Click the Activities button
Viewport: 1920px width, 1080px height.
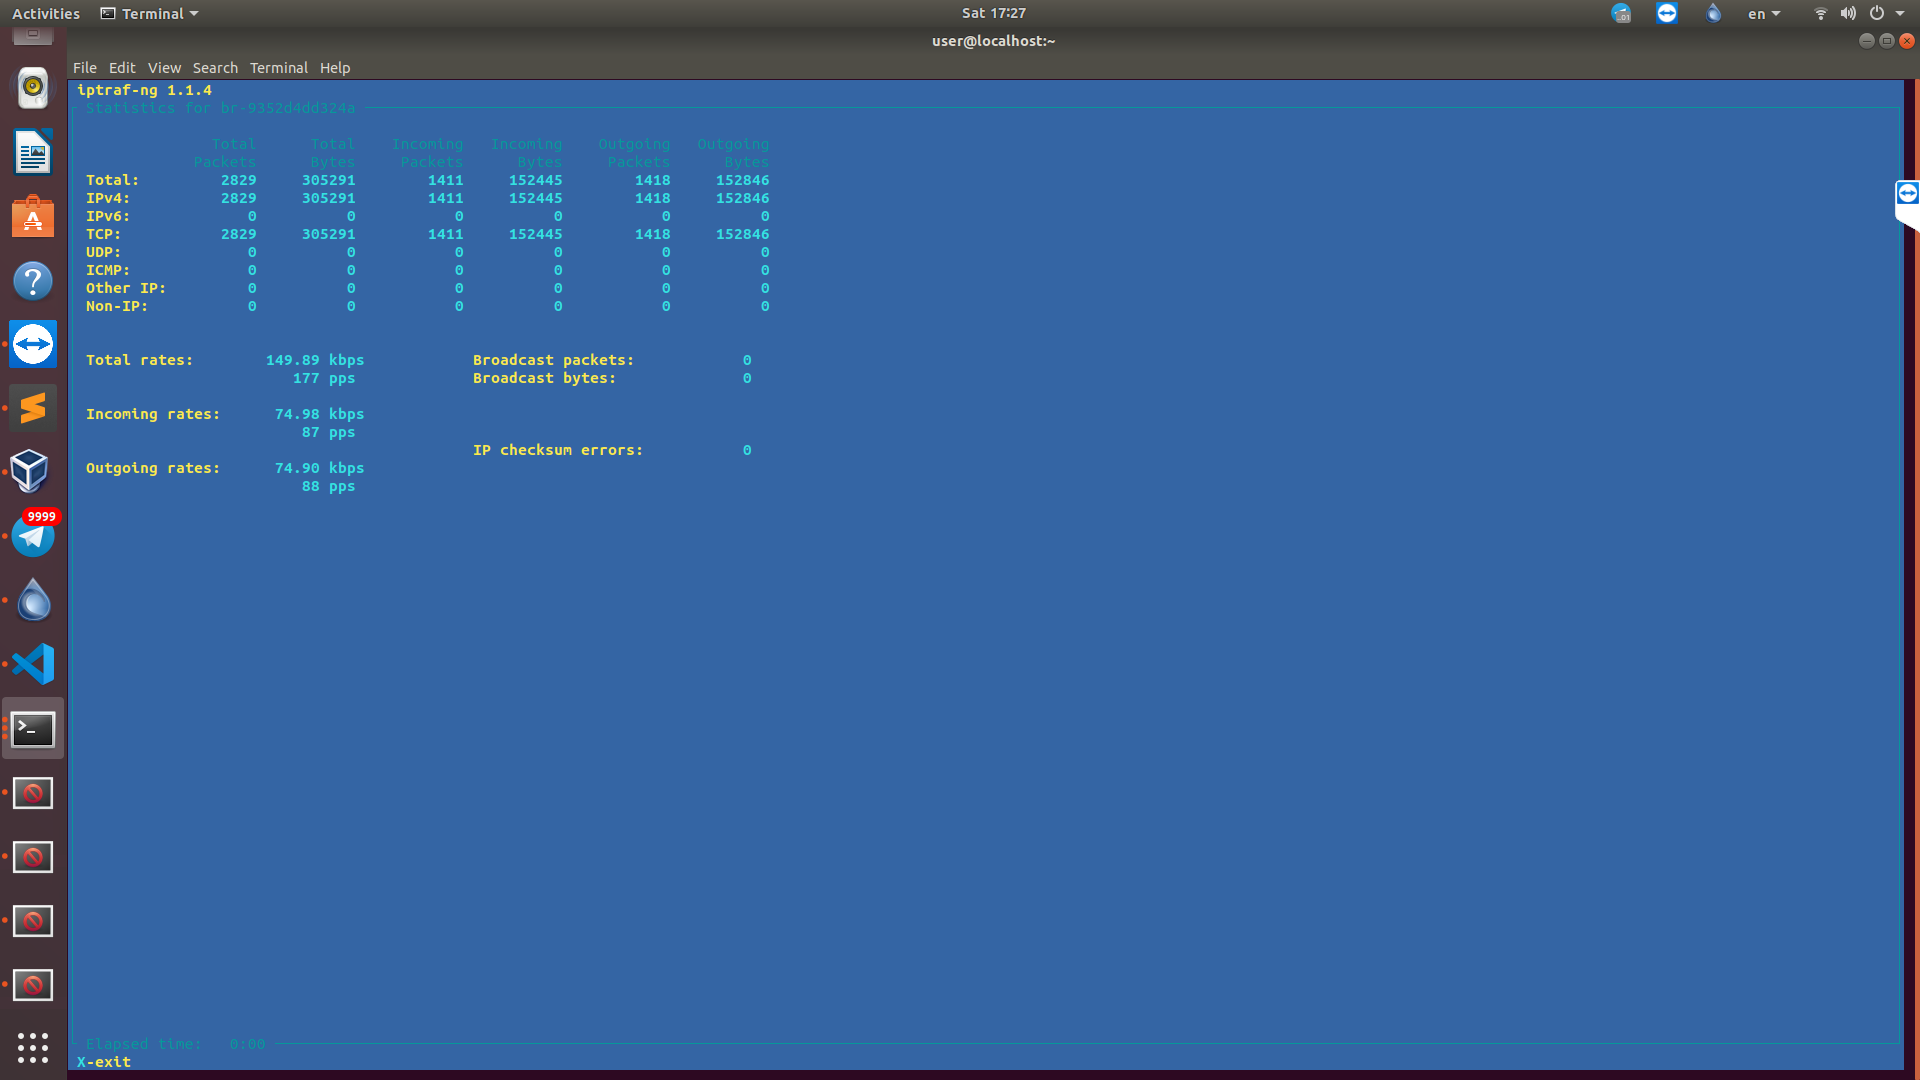(46, 14)
